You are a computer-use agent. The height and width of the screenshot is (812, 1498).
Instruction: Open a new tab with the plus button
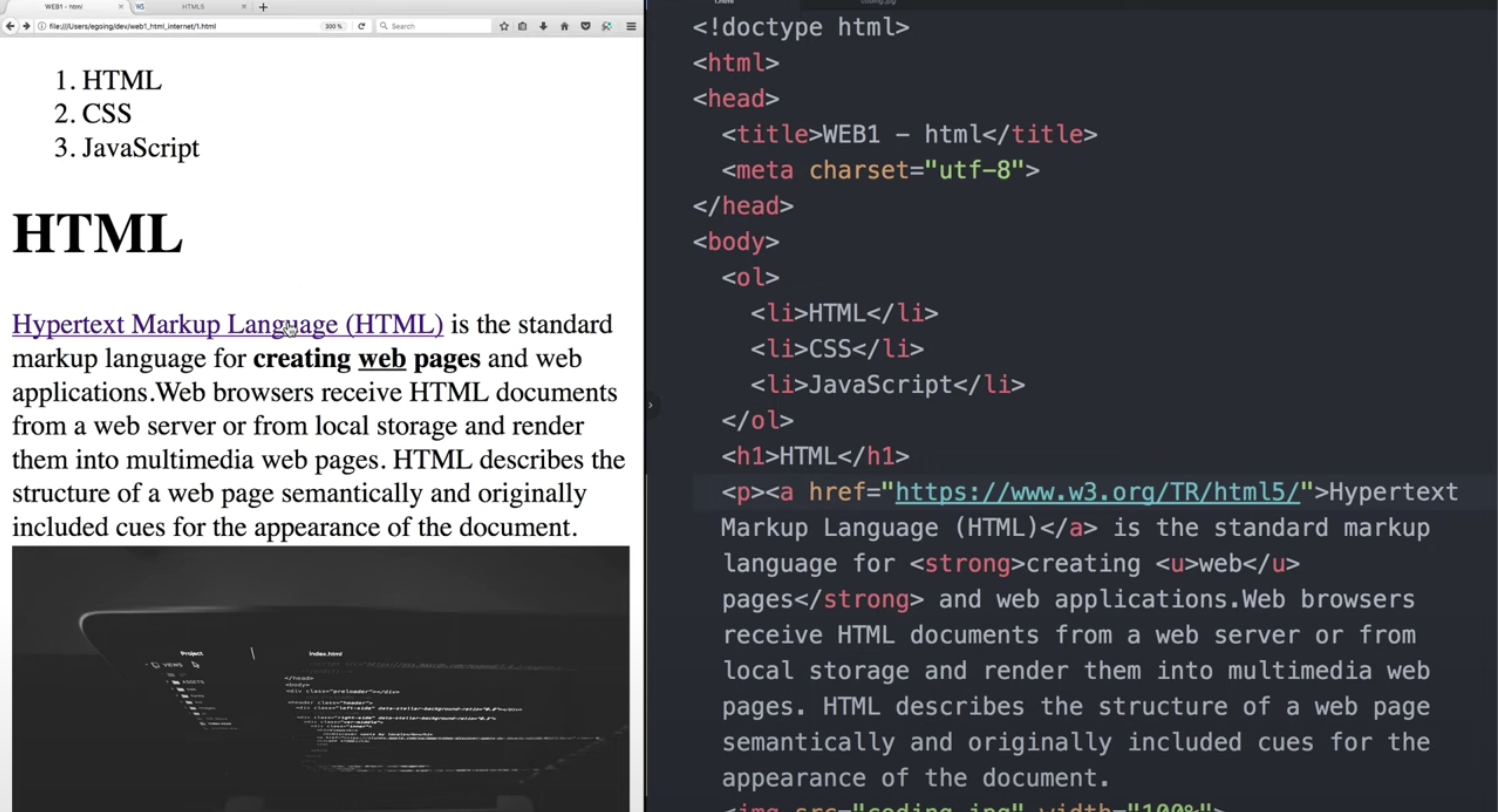pyautogui.click(x=263, y=7)
